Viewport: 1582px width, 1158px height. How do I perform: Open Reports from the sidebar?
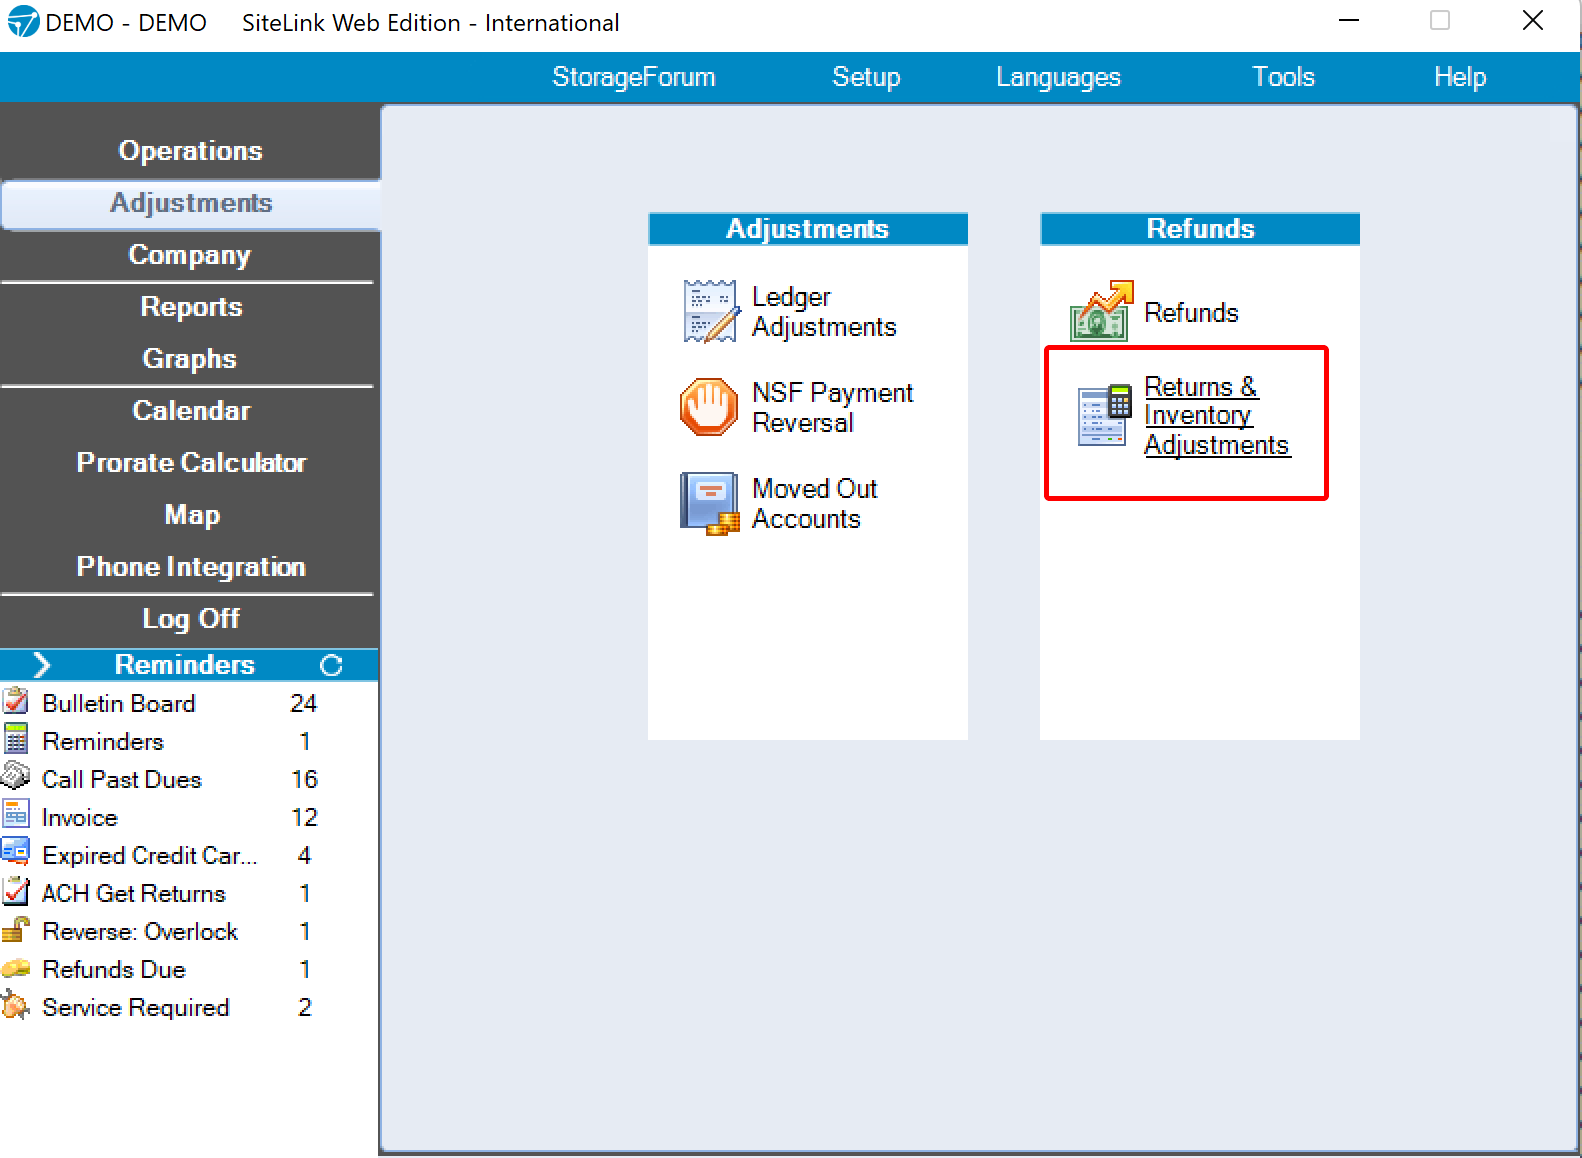pos(190,307)
